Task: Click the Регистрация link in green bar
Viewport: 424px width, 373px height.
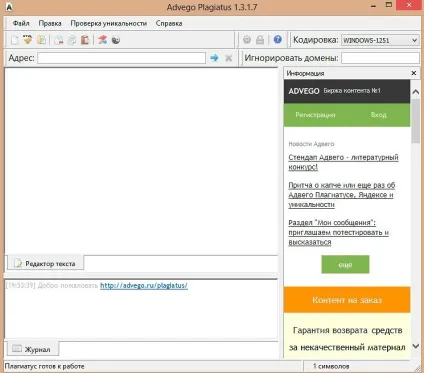Action: pos(315,115)
